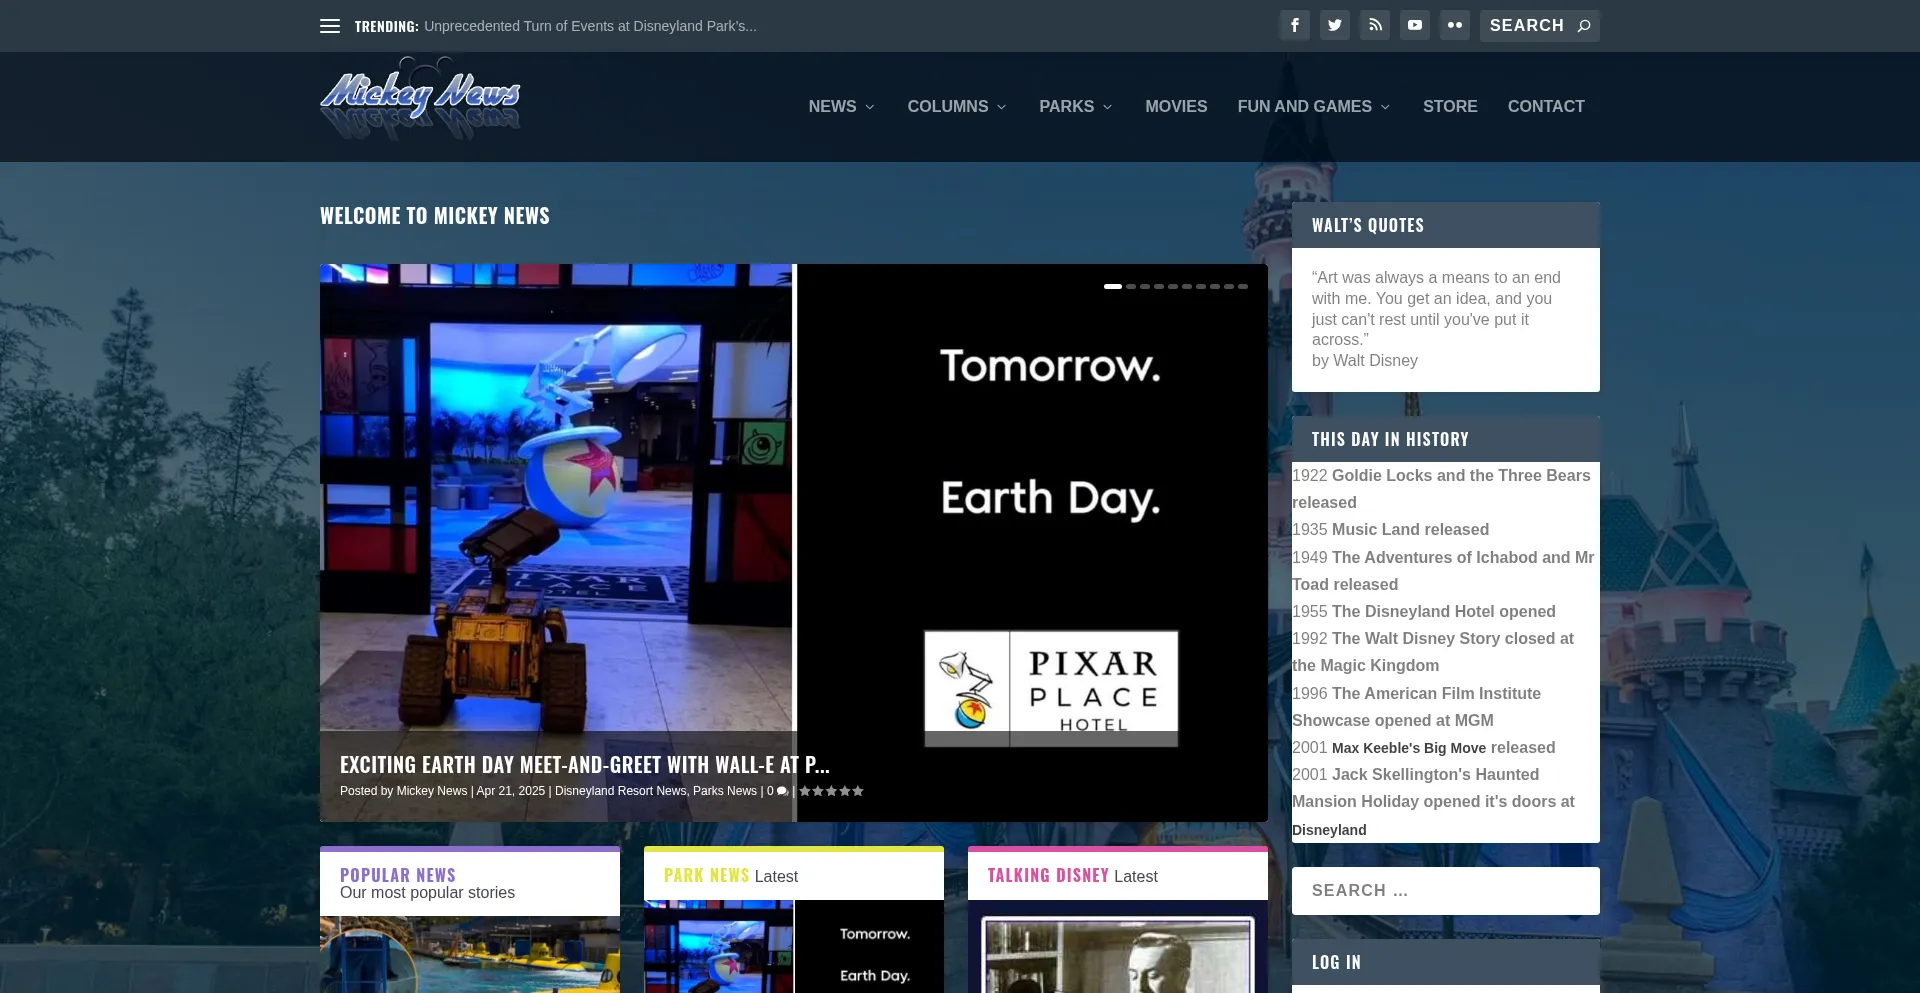Open the Twitter social icon
Viewport: 1920px width, 993px height.
tap(1334, 25)
